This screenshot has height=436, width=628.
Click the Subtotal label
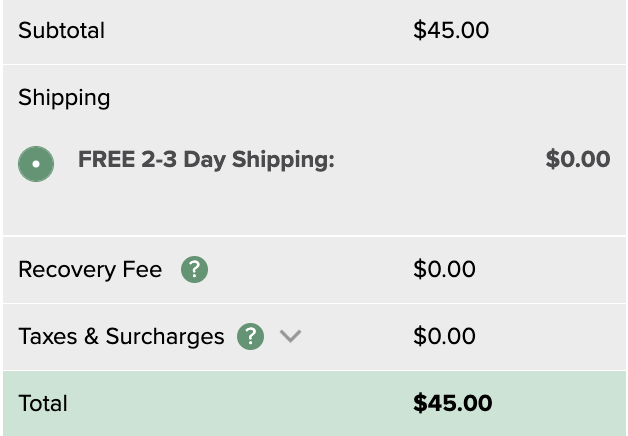point(61,30)
